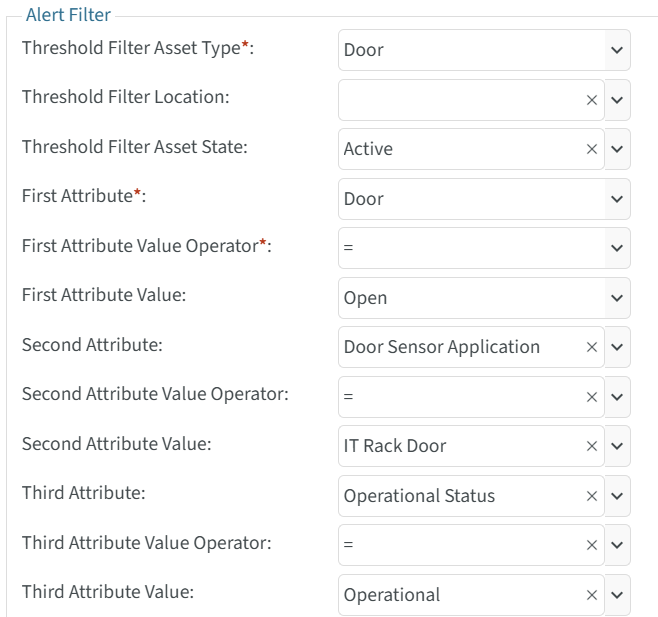The height and width of the screenshot is (617, 658).
Task: Clear the Threshold Filter Location field
Action: 591,100
